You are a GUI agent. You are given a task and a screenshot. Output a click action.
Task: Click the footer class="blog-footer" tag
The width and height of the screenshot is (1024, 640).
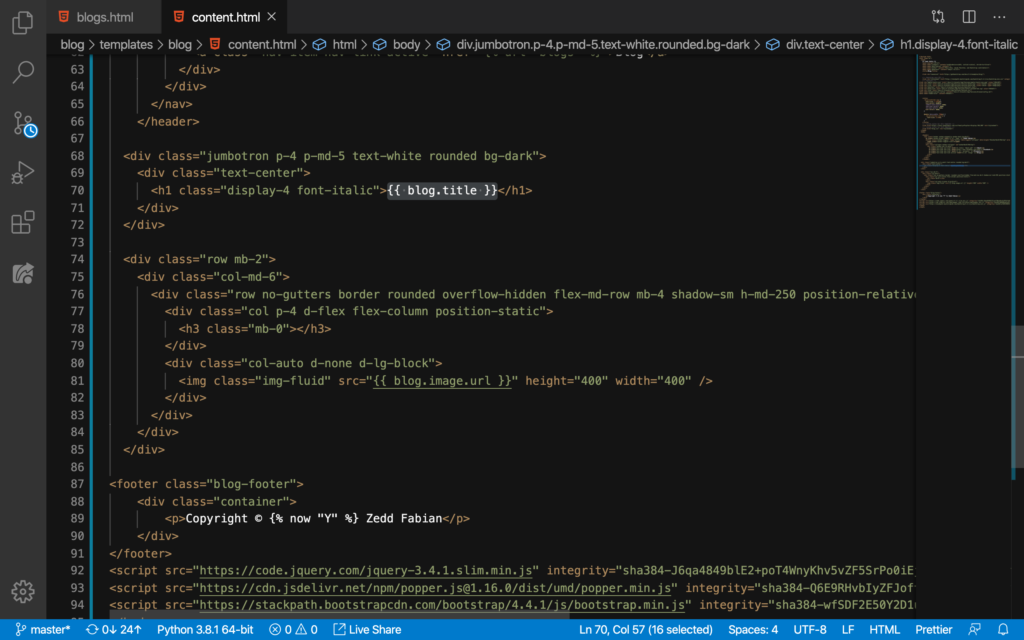pyautogui.click(x=206, y=484)
